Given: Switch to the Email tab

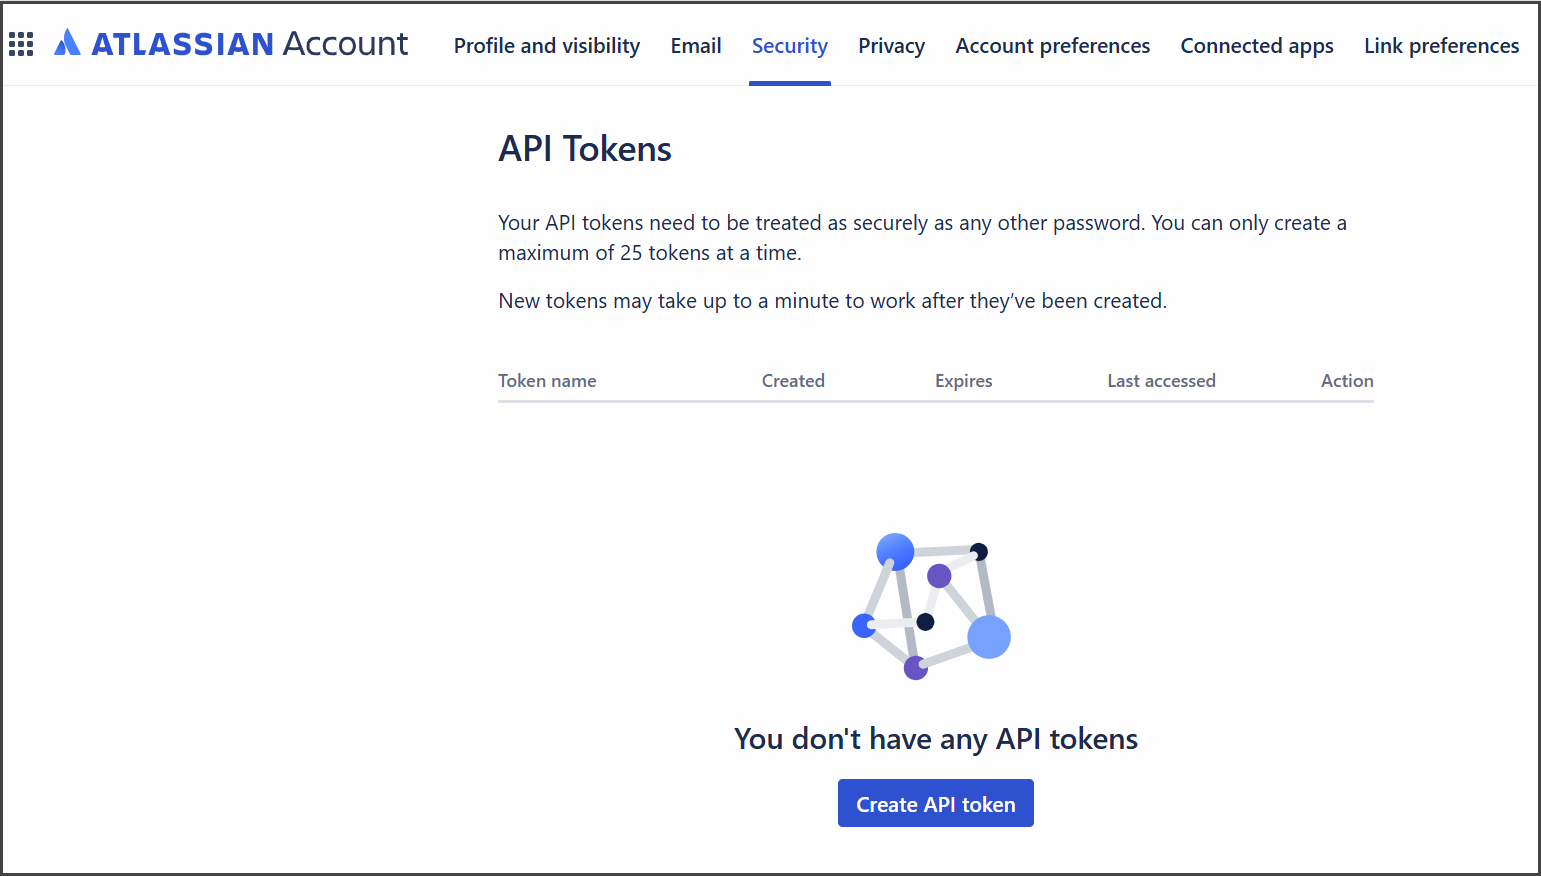Looking at the screenshot, I should (x=696, y=46).
